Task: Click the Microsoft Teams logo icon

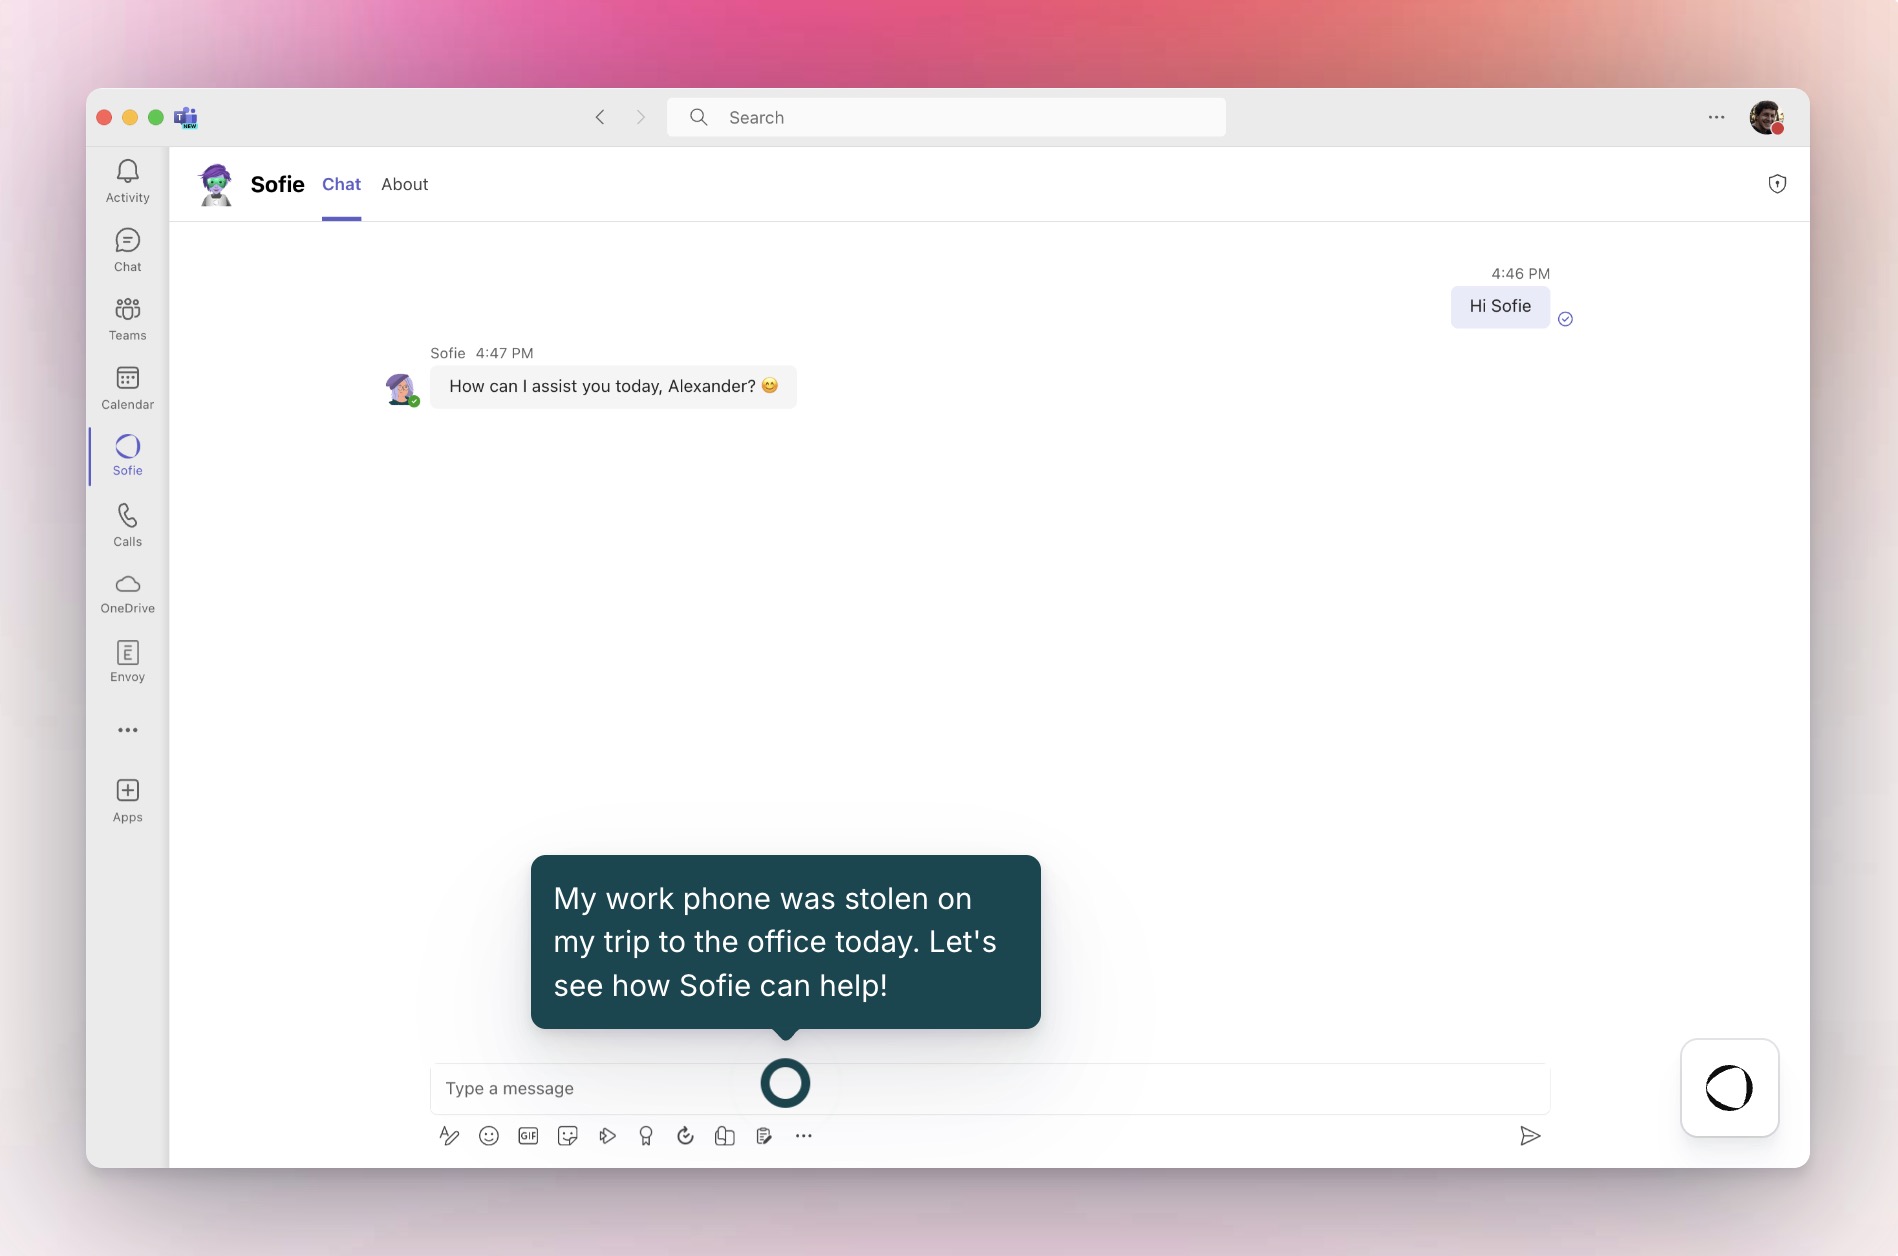Action: pos(186,117)
